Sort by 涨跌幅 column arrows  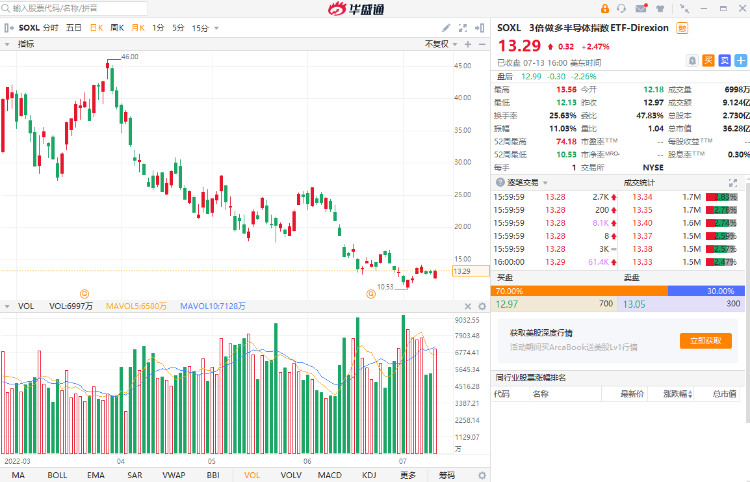point(690,394)
